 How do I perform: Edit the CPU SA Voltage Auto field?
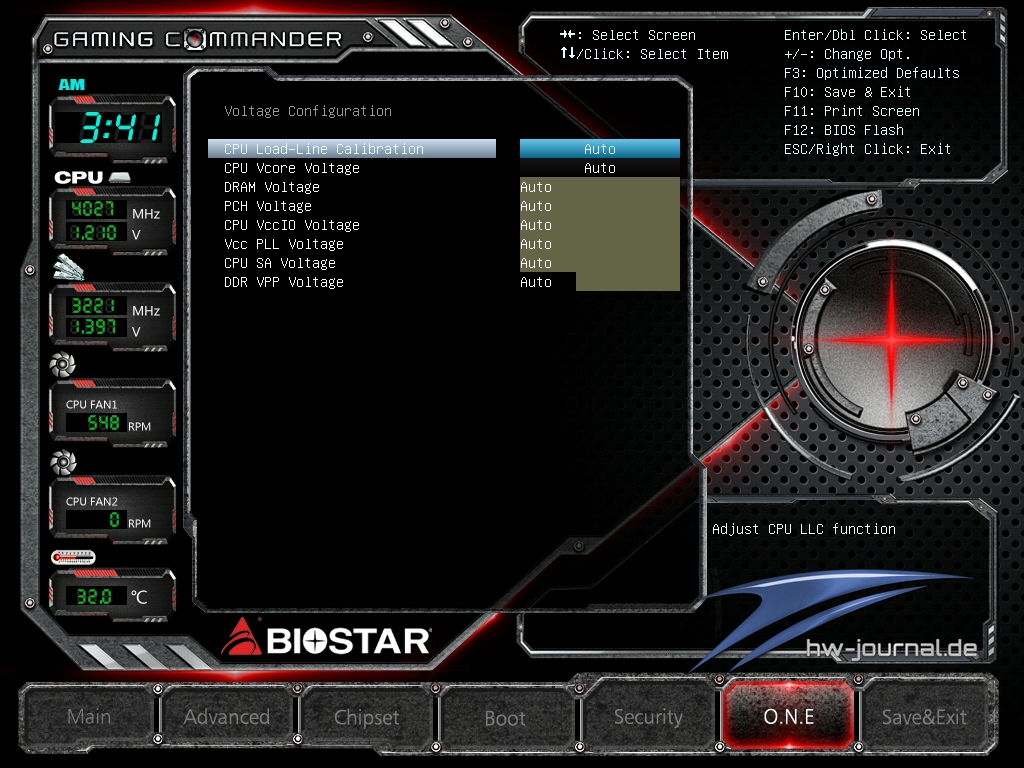point(600,263)
